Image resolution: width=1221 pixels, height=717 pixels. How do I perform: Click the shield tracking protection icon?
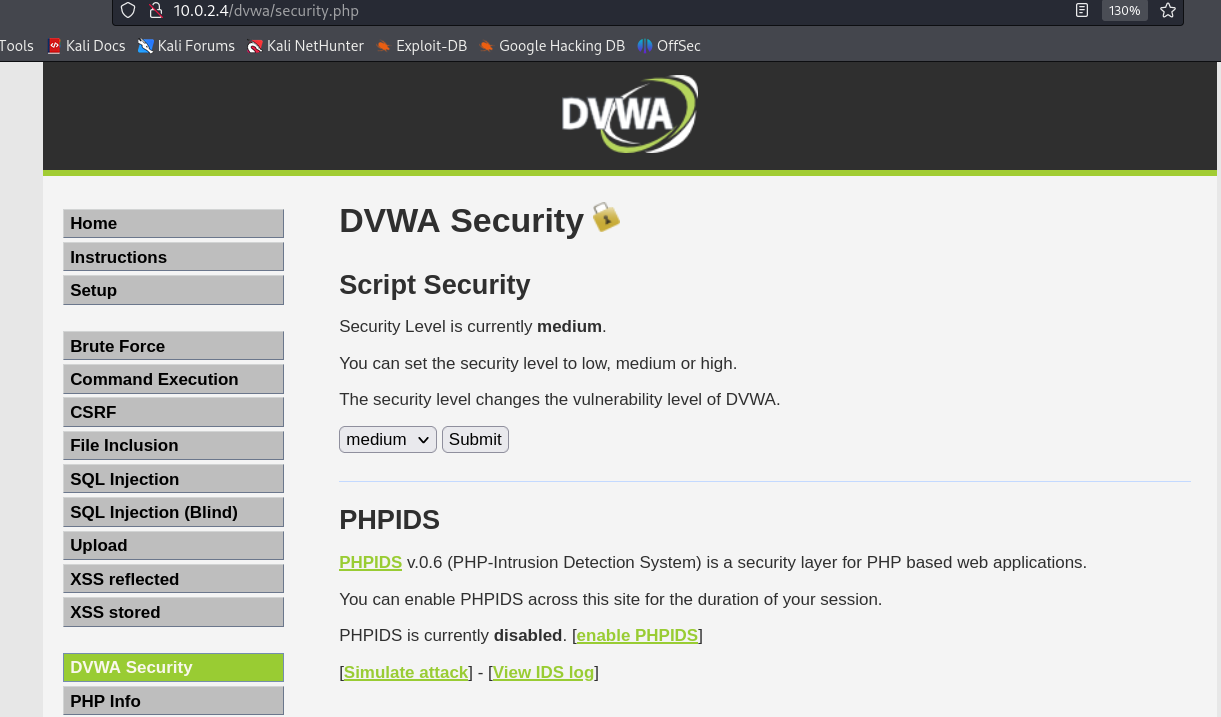[127, 11]
